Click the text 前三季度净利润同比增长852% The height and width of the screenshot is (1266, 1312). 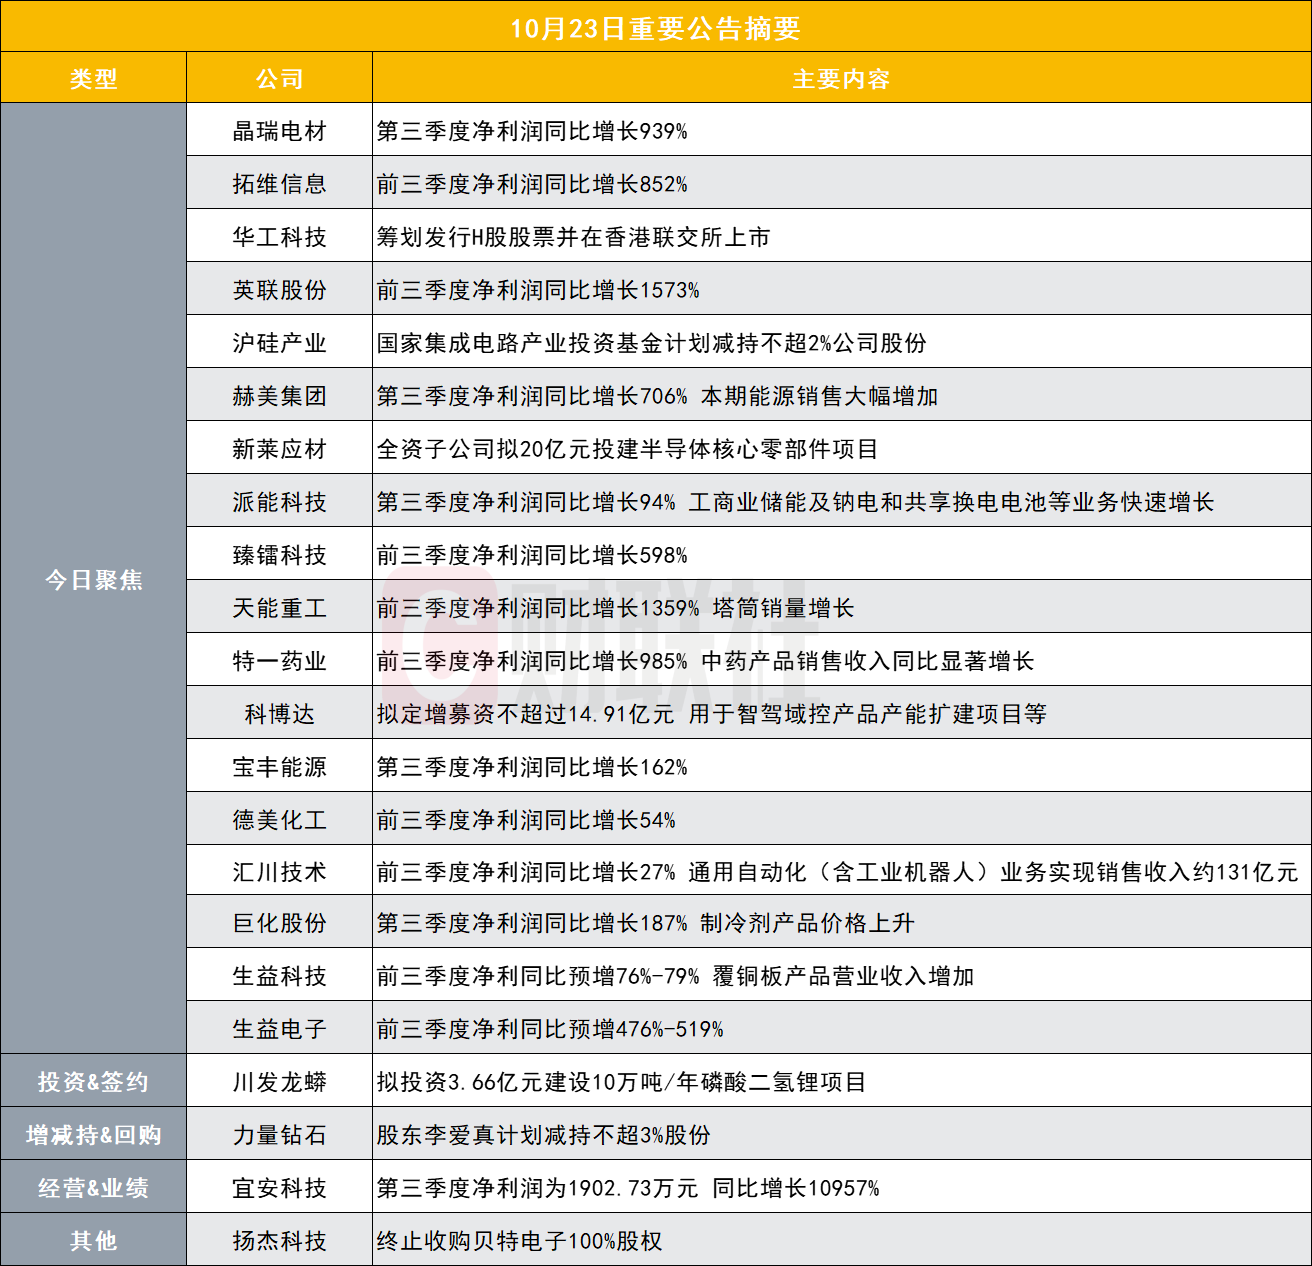point(532,184)
